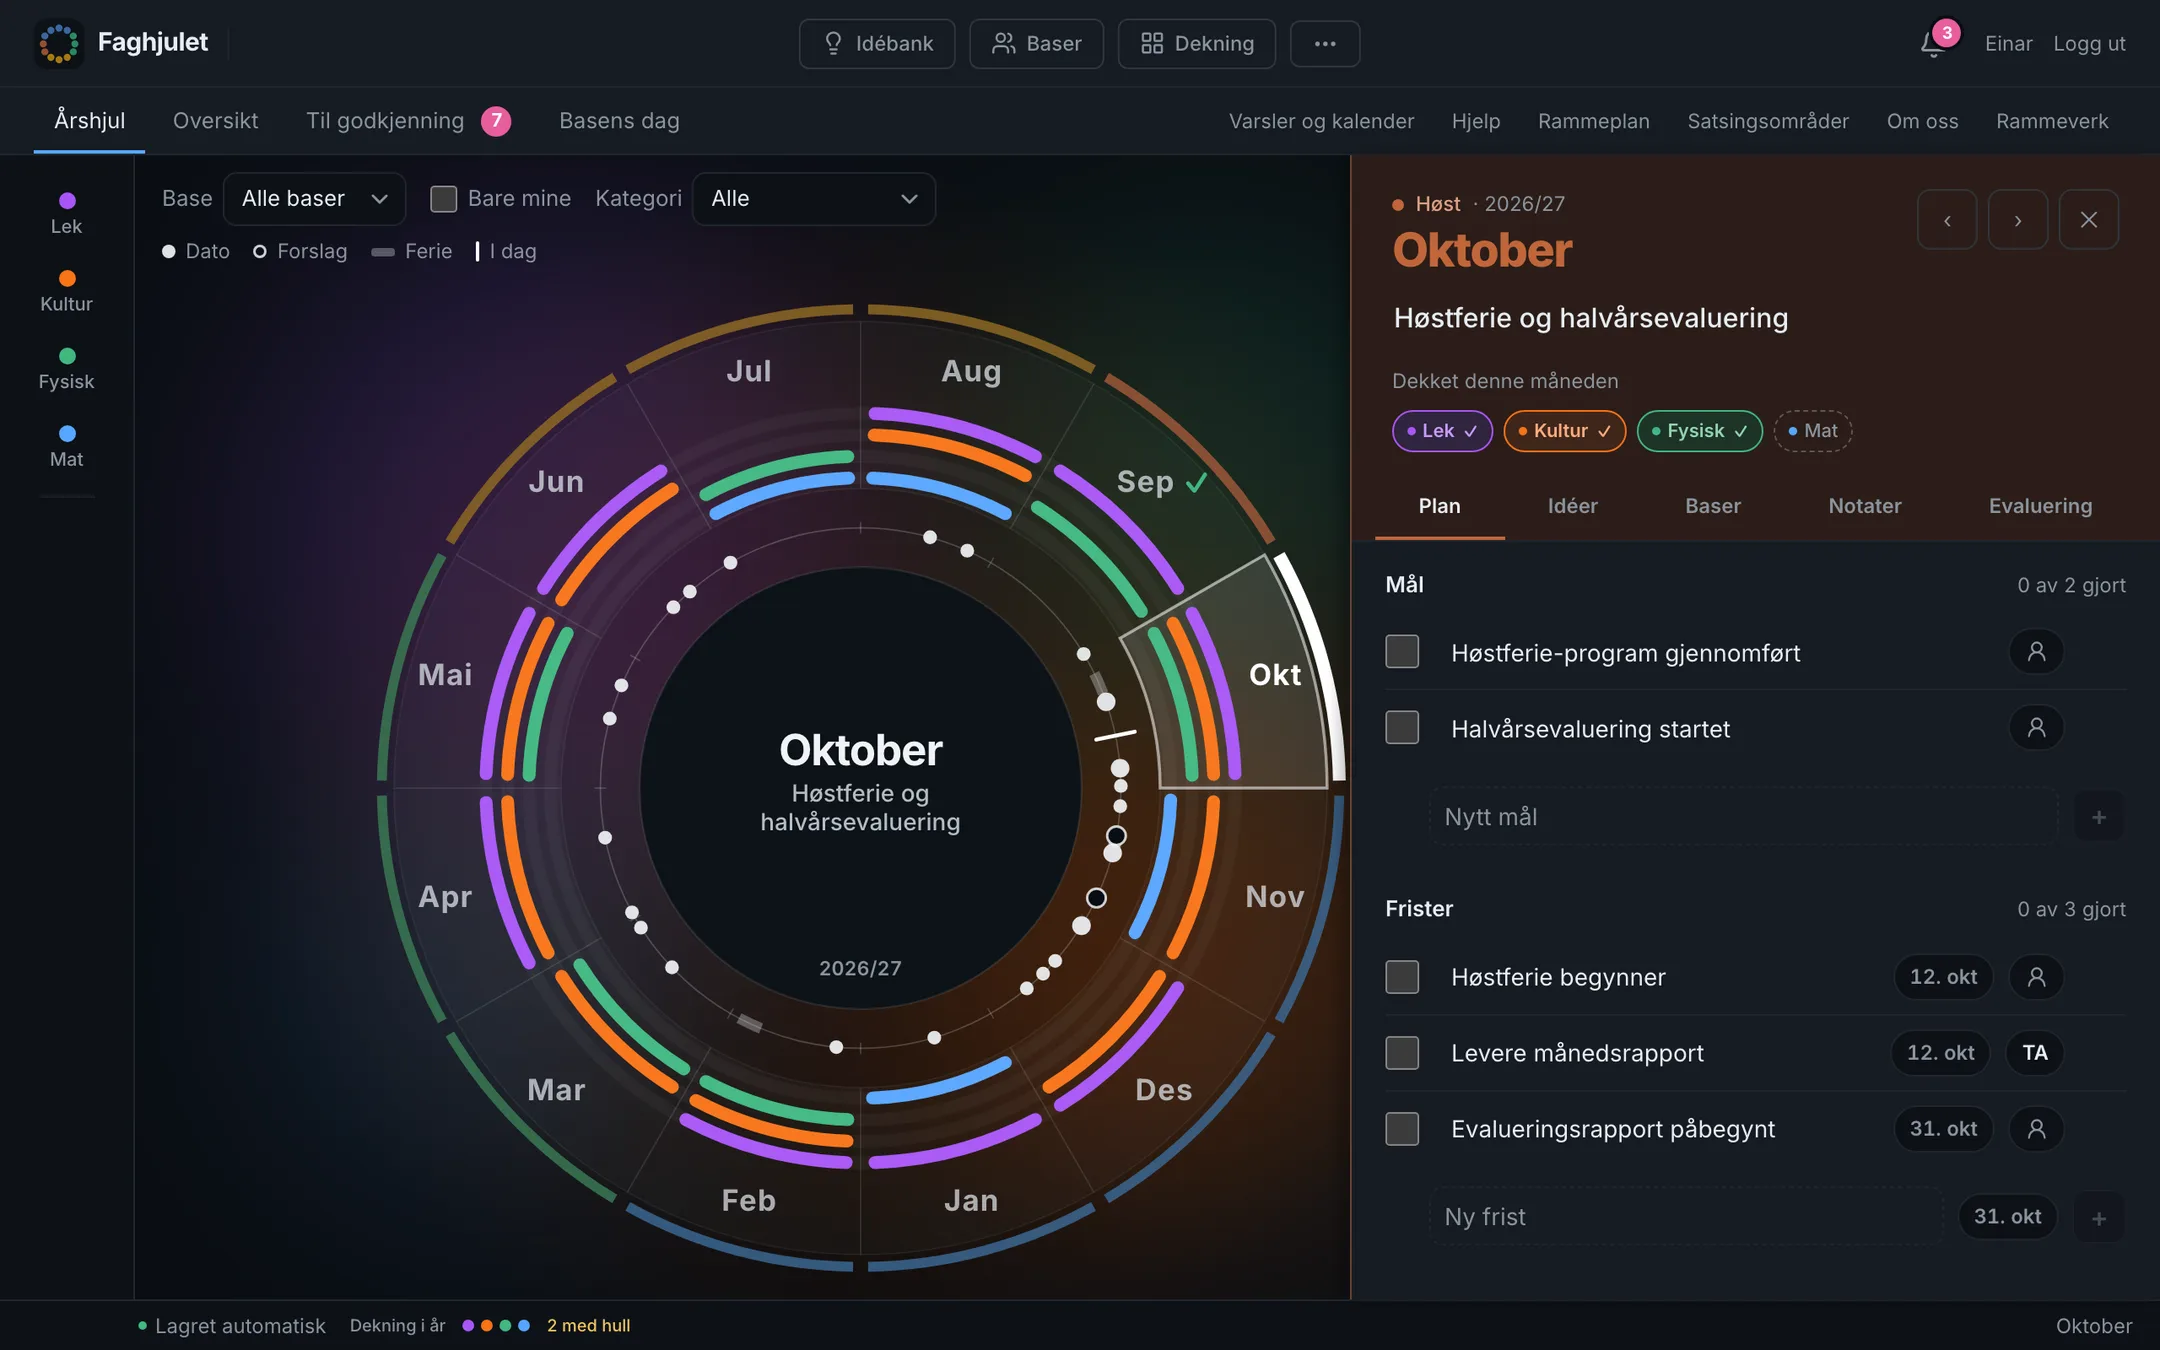Open the Oversikt tab
2160x1350 pixels.
coord(215,121)
